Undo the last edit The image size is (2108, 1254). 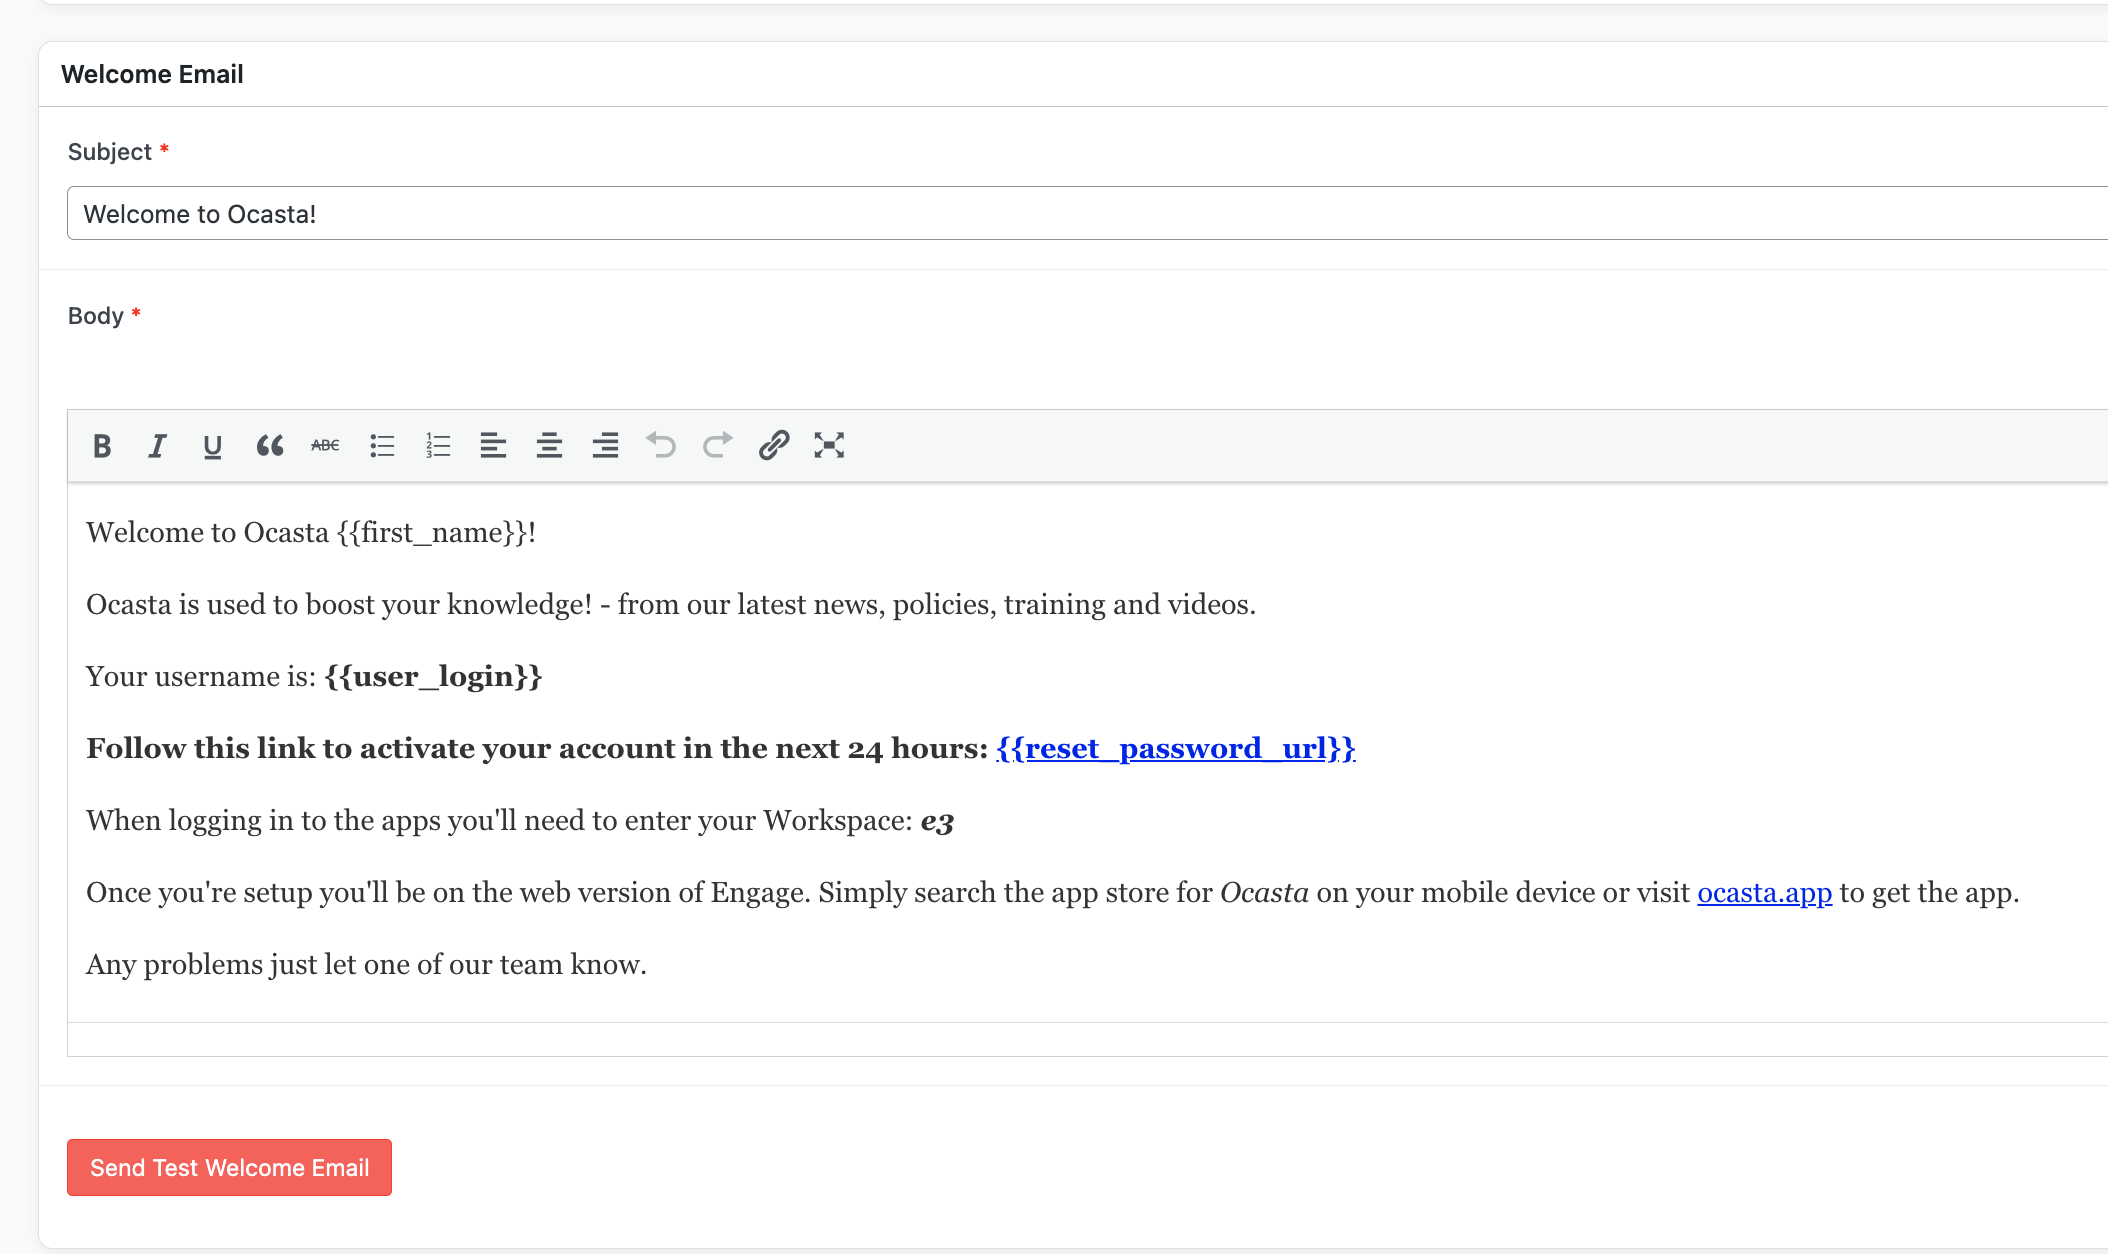pos(661,446)
